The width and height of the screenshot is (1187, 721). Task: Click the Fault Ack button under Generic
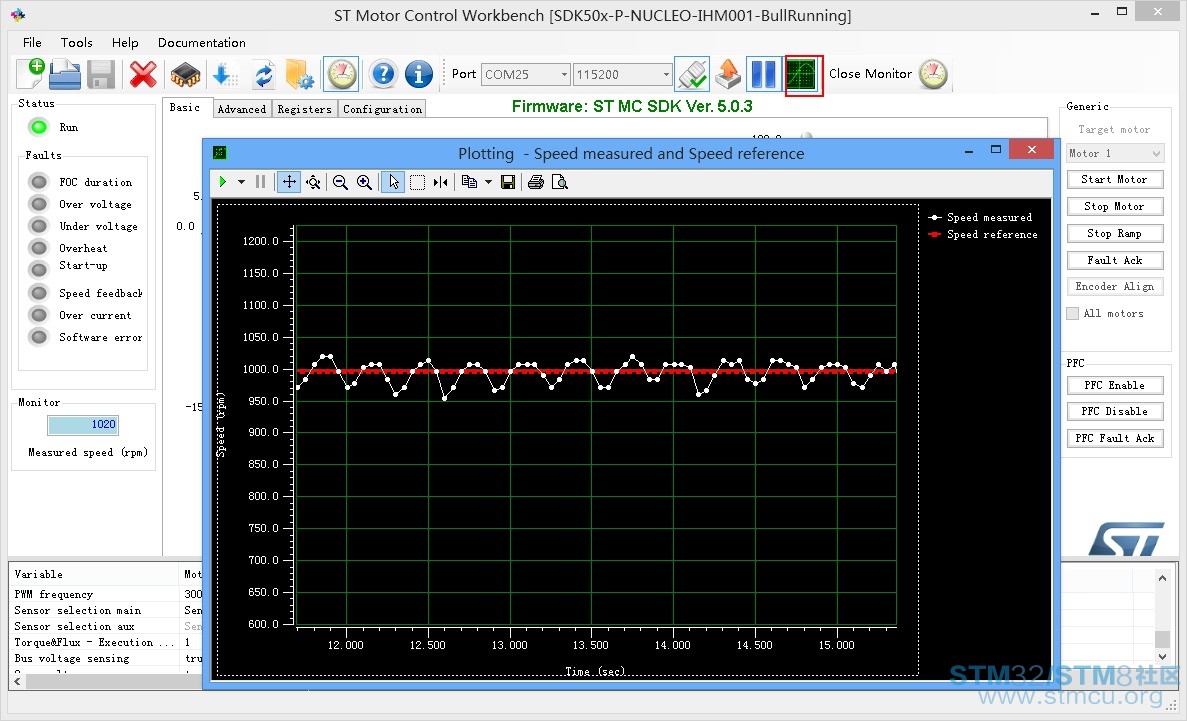pyautogui.click(x=1114, y=260)
